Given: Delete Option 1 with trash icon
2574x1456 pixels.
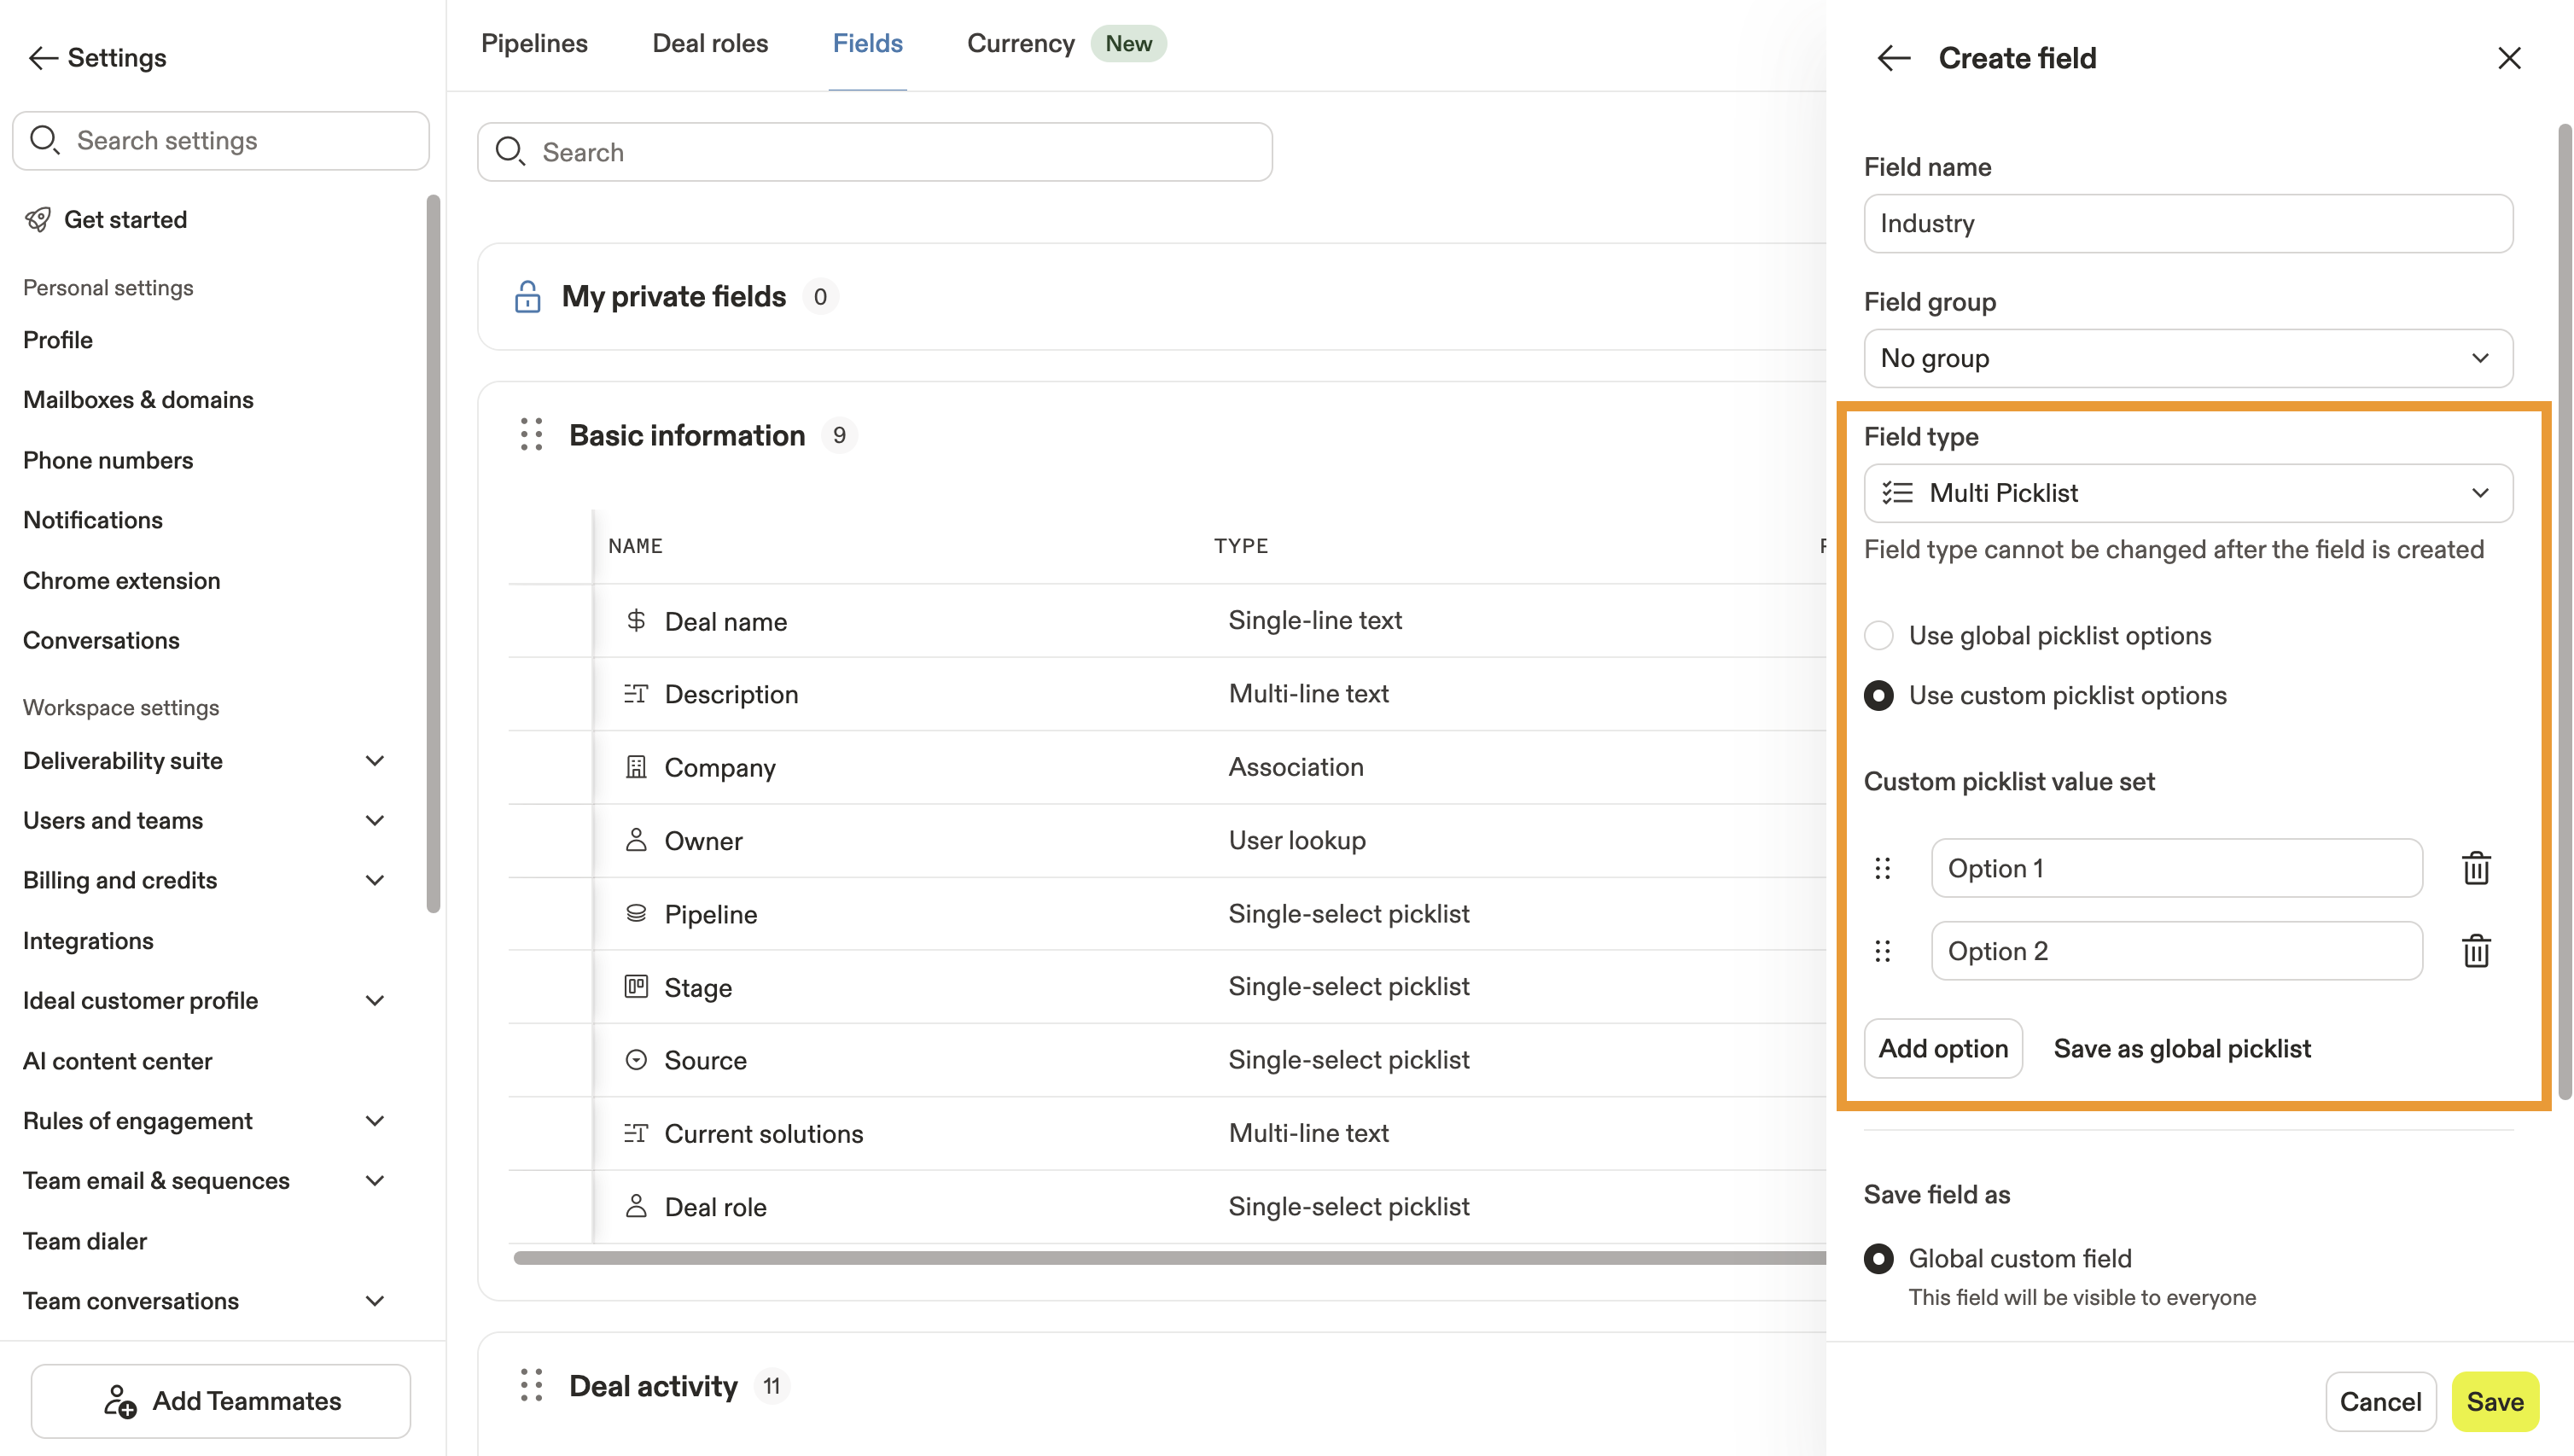Looking at the screenshot, I should pos(2475,868).
